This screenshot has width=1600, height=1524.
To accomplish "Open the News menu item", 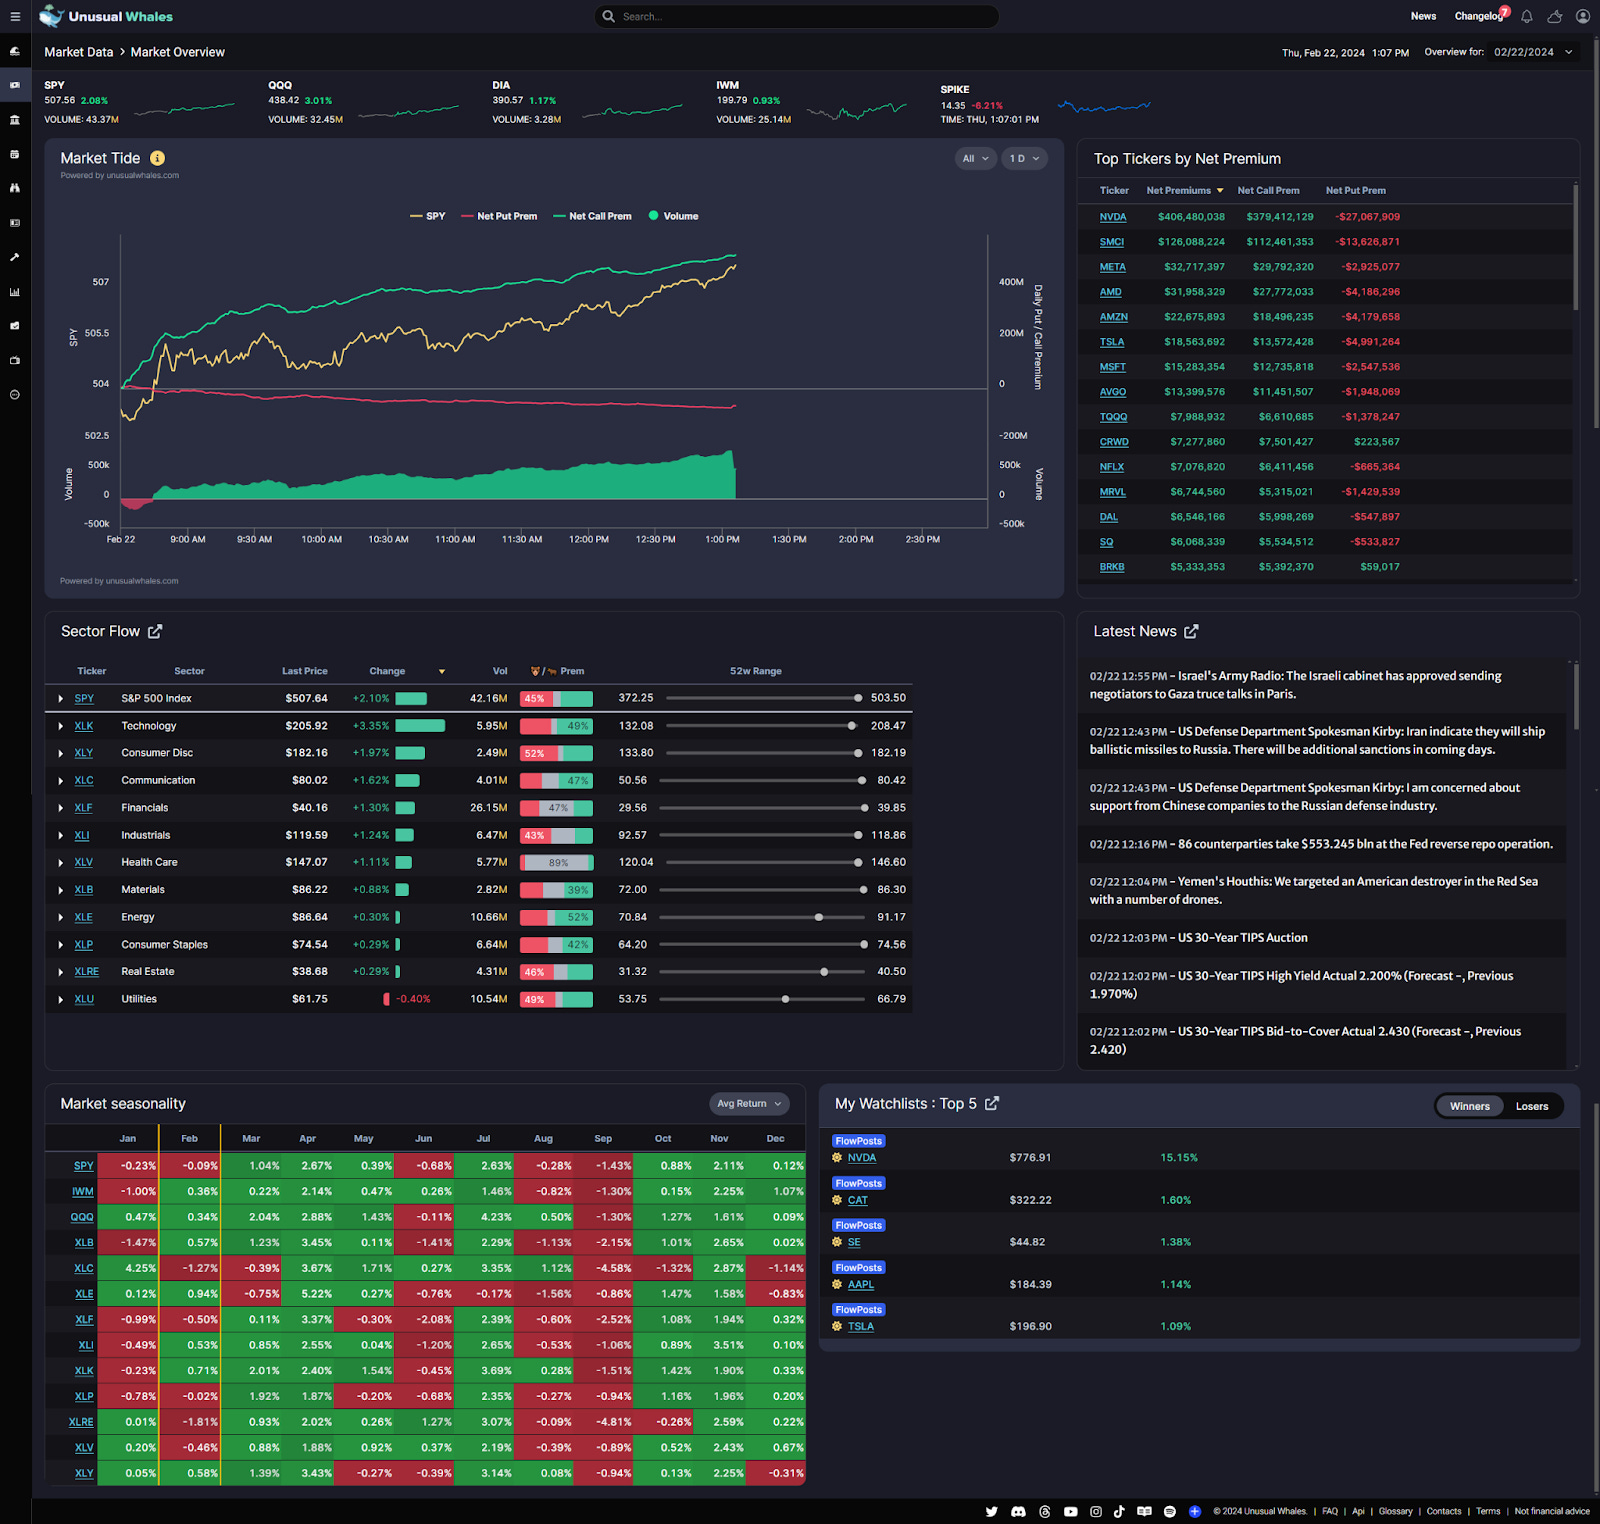I will coord(1423,16).
